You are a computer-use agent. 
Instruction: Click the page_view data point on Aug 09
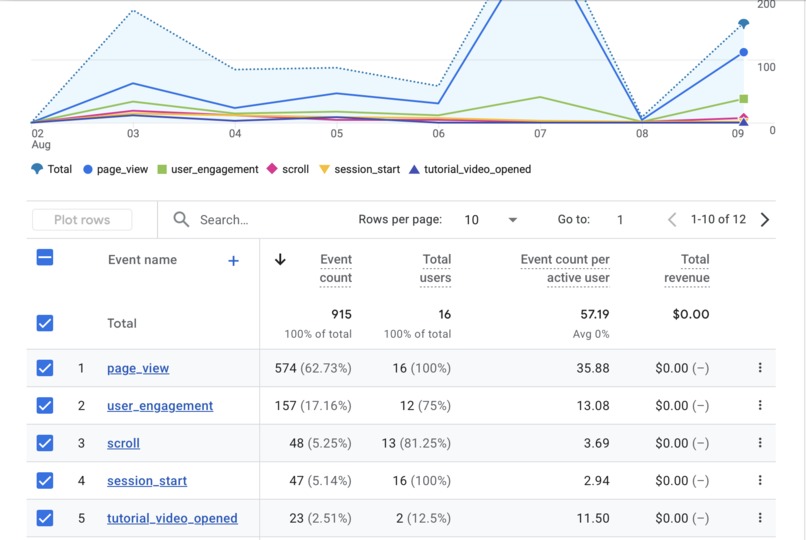743,52
